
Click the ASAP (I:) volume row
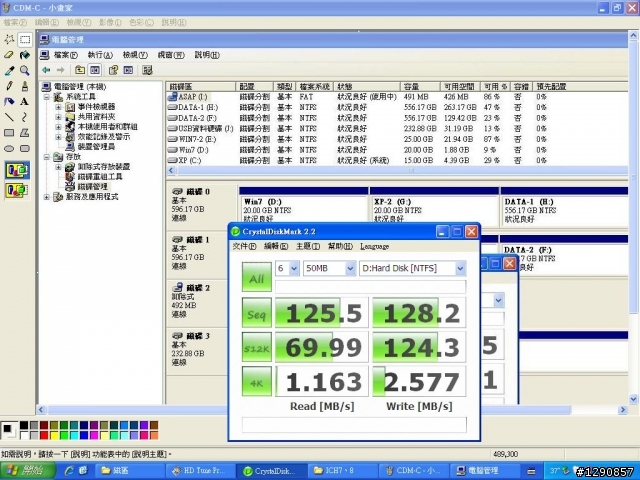[x=397, y=97]
